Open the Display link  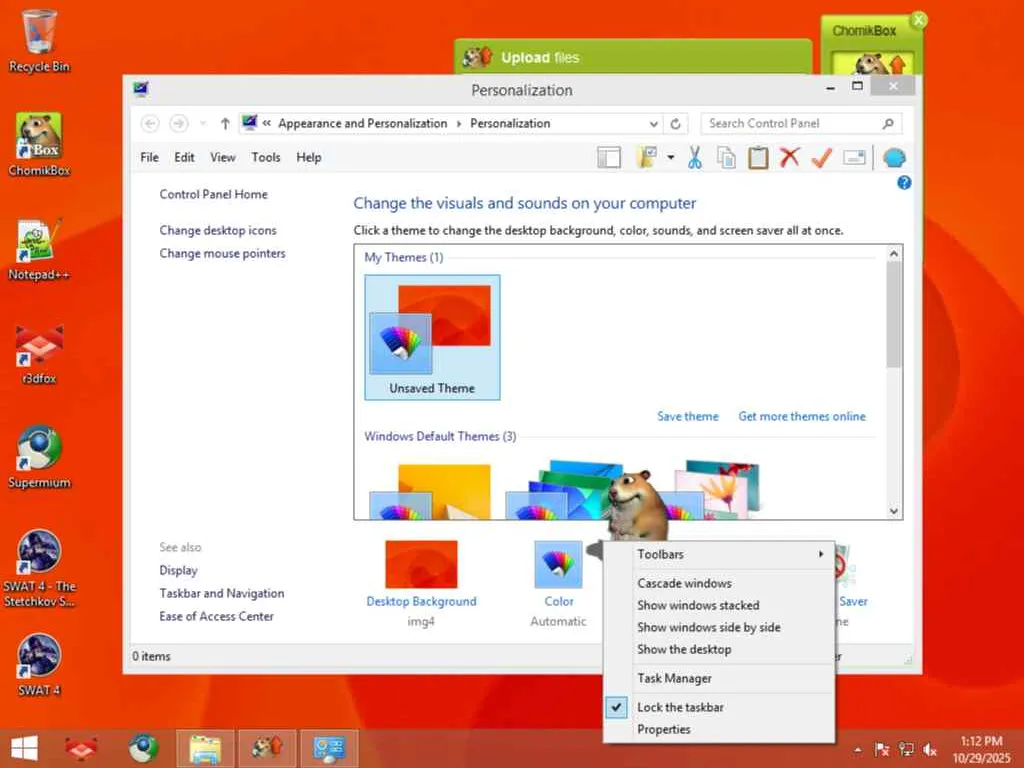[x=178, y=571]
